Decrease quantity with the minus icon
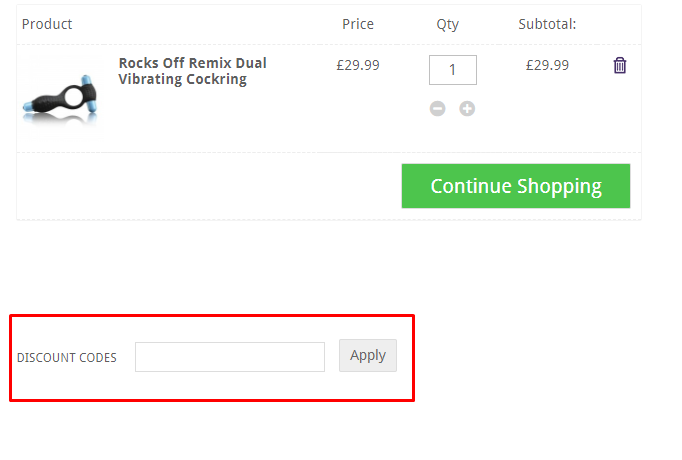 (438, 108)
